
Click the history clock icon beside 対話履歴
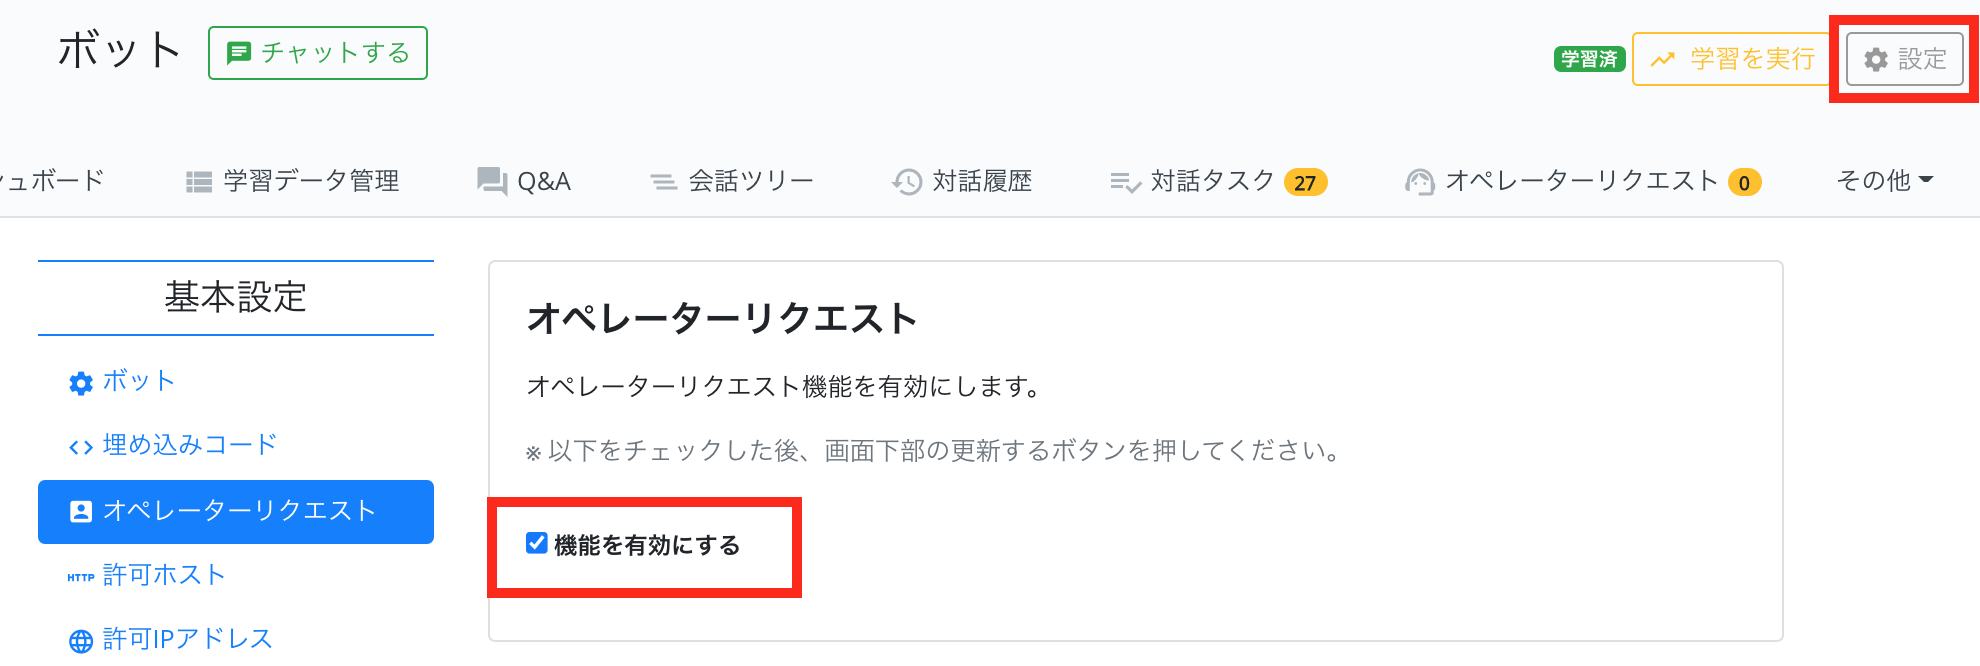coord(907,182)
